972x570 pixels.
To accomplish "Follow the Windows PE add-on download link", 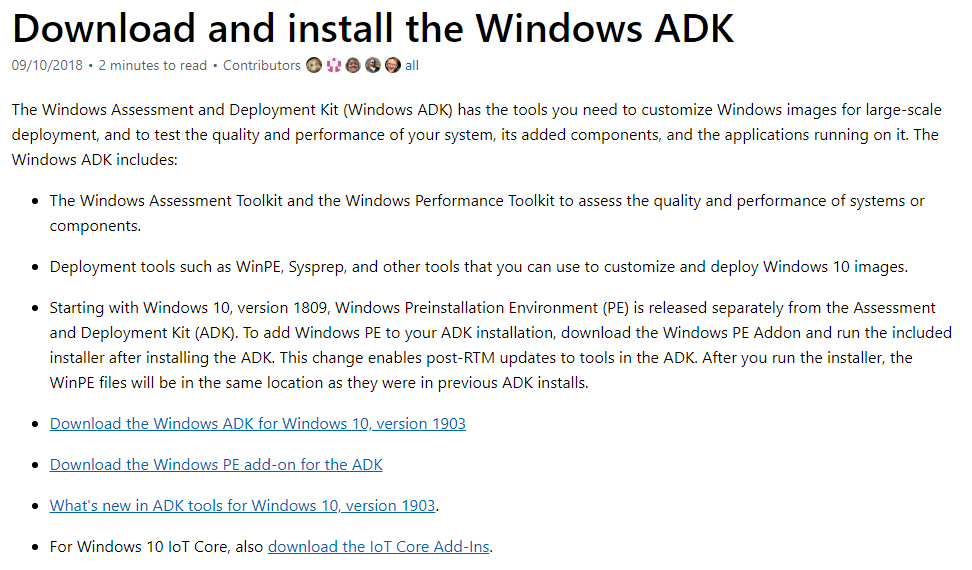I will 216,465.
